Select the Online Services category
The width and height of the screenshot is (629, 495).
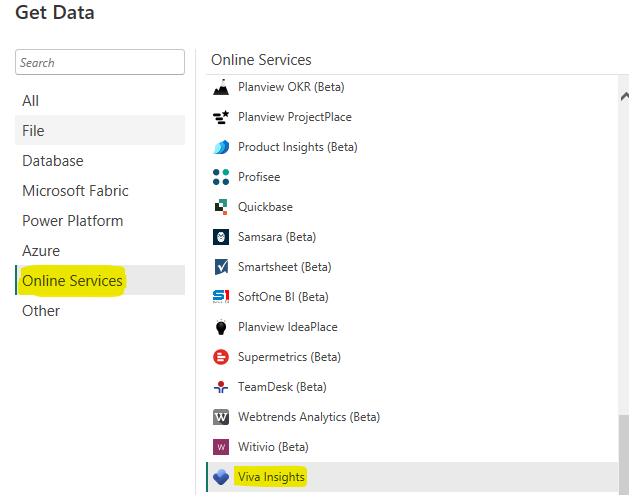[100, 280]
